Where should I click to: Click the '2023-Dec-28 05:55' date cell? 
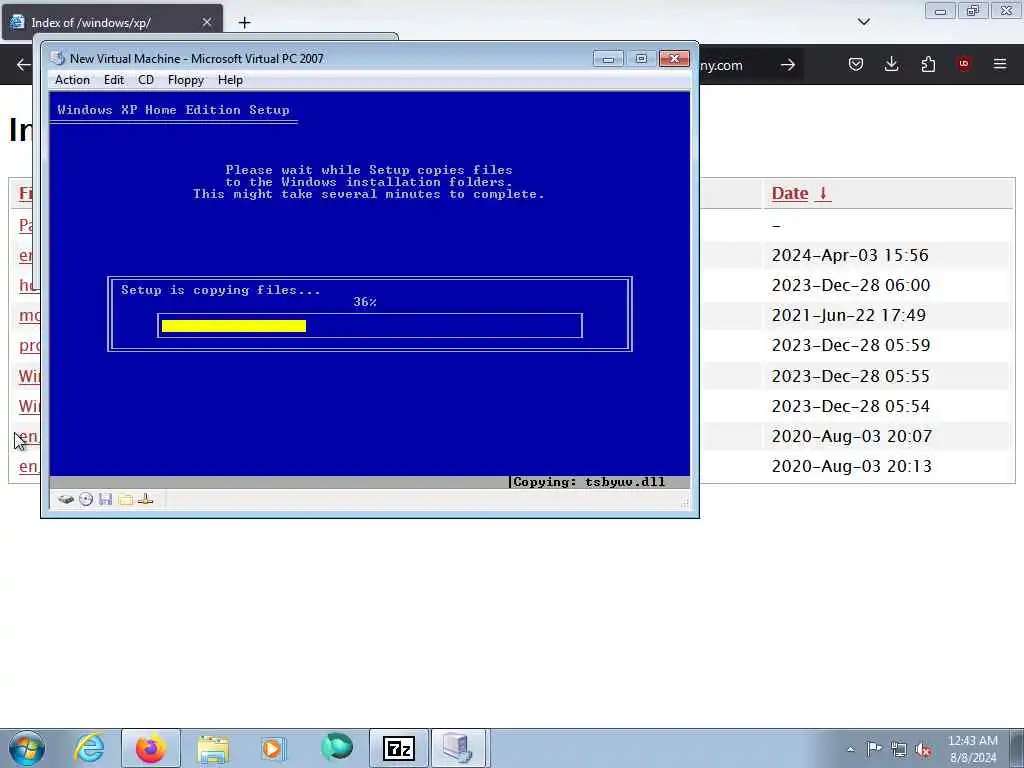(850, 376)
